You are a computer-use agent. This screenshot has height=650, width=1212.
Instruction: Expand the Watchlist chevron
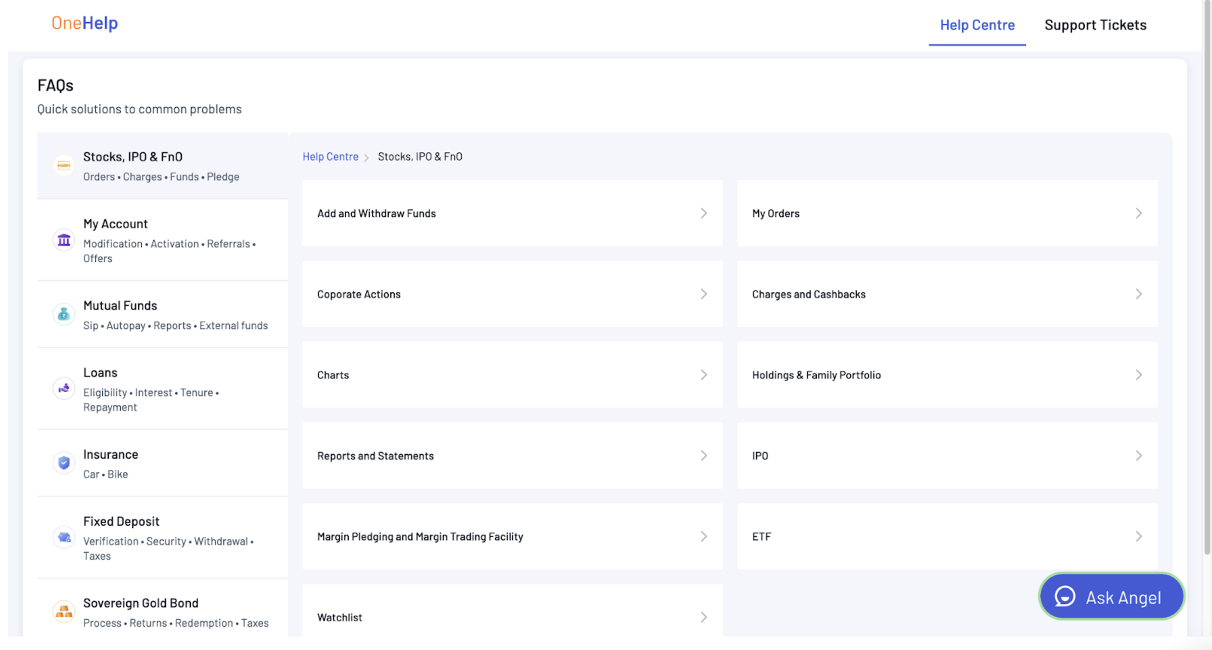pyautogui.click(x=703, y=617)
